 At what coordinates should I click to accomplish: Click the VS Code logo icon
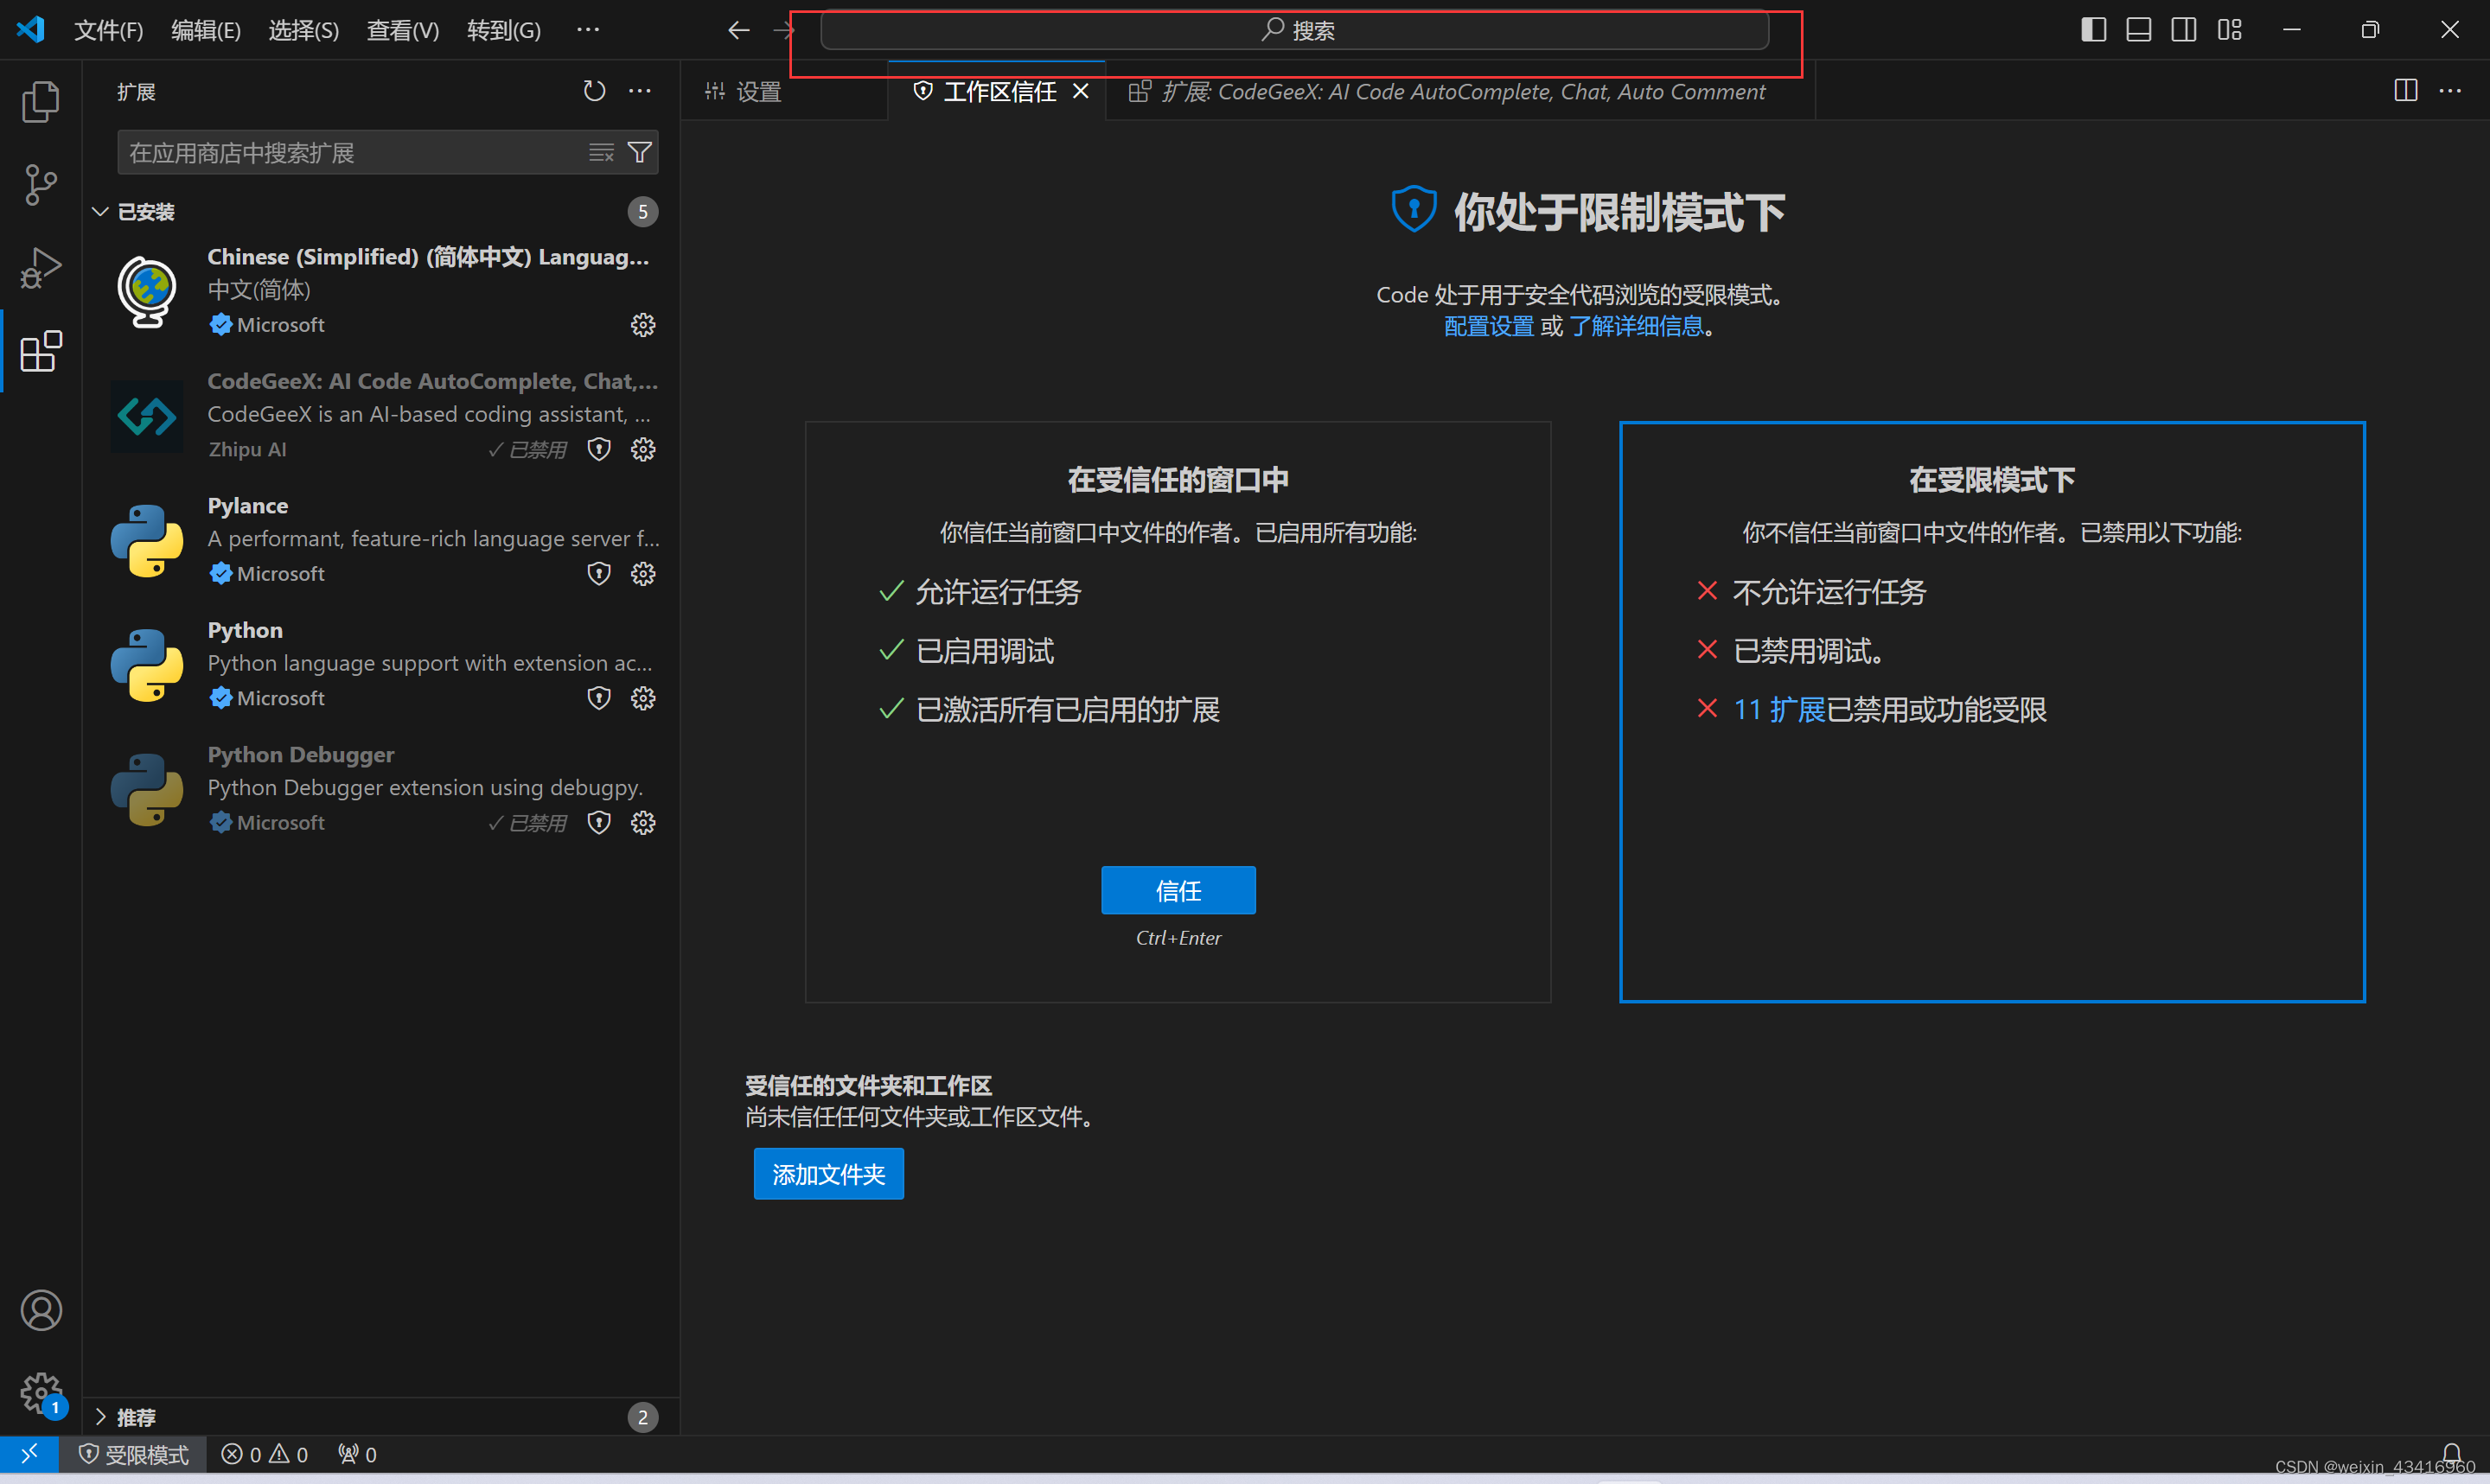click(30, 29)
